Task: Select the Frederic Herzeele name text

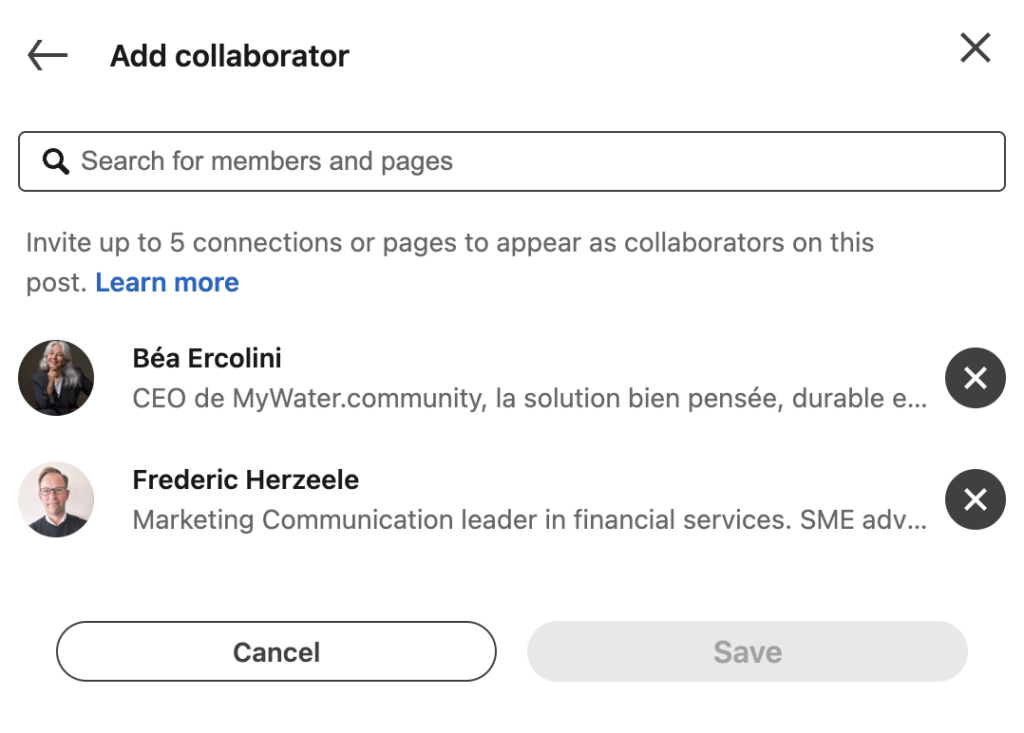Action: [x=246, y=480]
